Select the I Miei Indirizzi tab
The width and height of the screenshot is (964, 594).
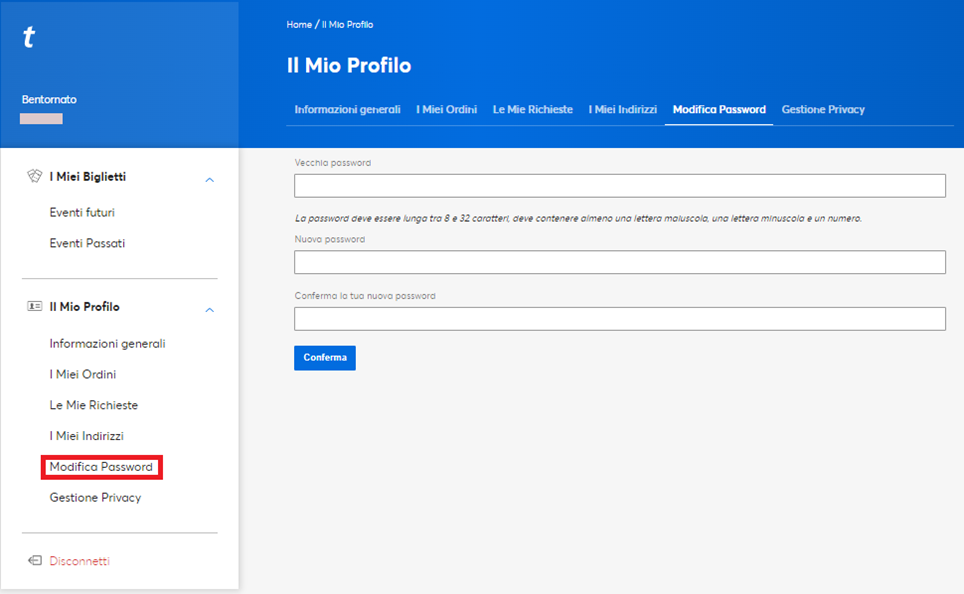(622, 110)
